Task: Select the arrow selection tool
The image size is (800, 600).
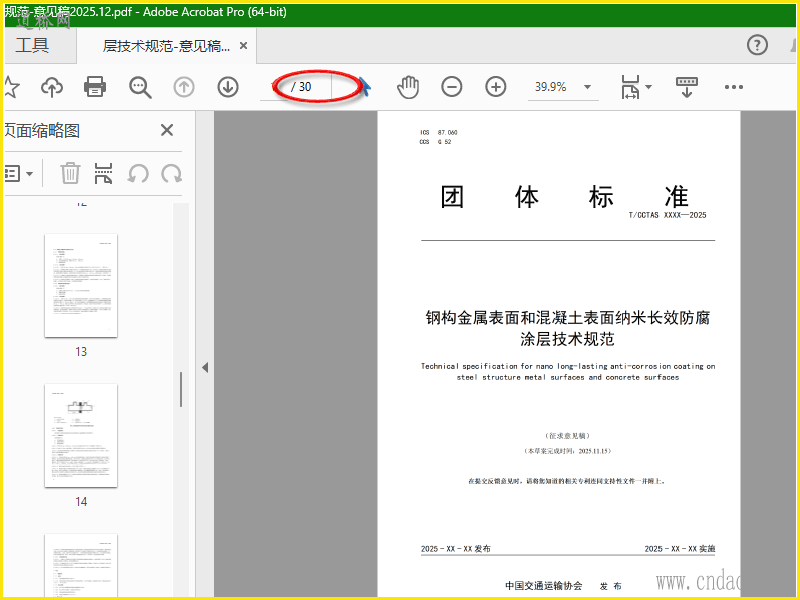Action: (364, 87)
